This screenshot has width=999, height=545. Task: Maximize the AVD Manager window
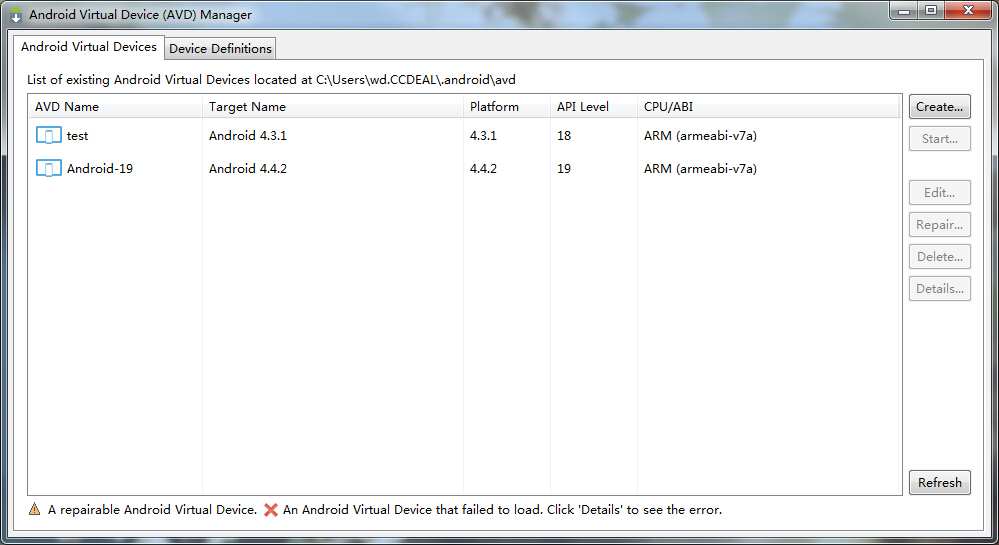tap(931, 11)
